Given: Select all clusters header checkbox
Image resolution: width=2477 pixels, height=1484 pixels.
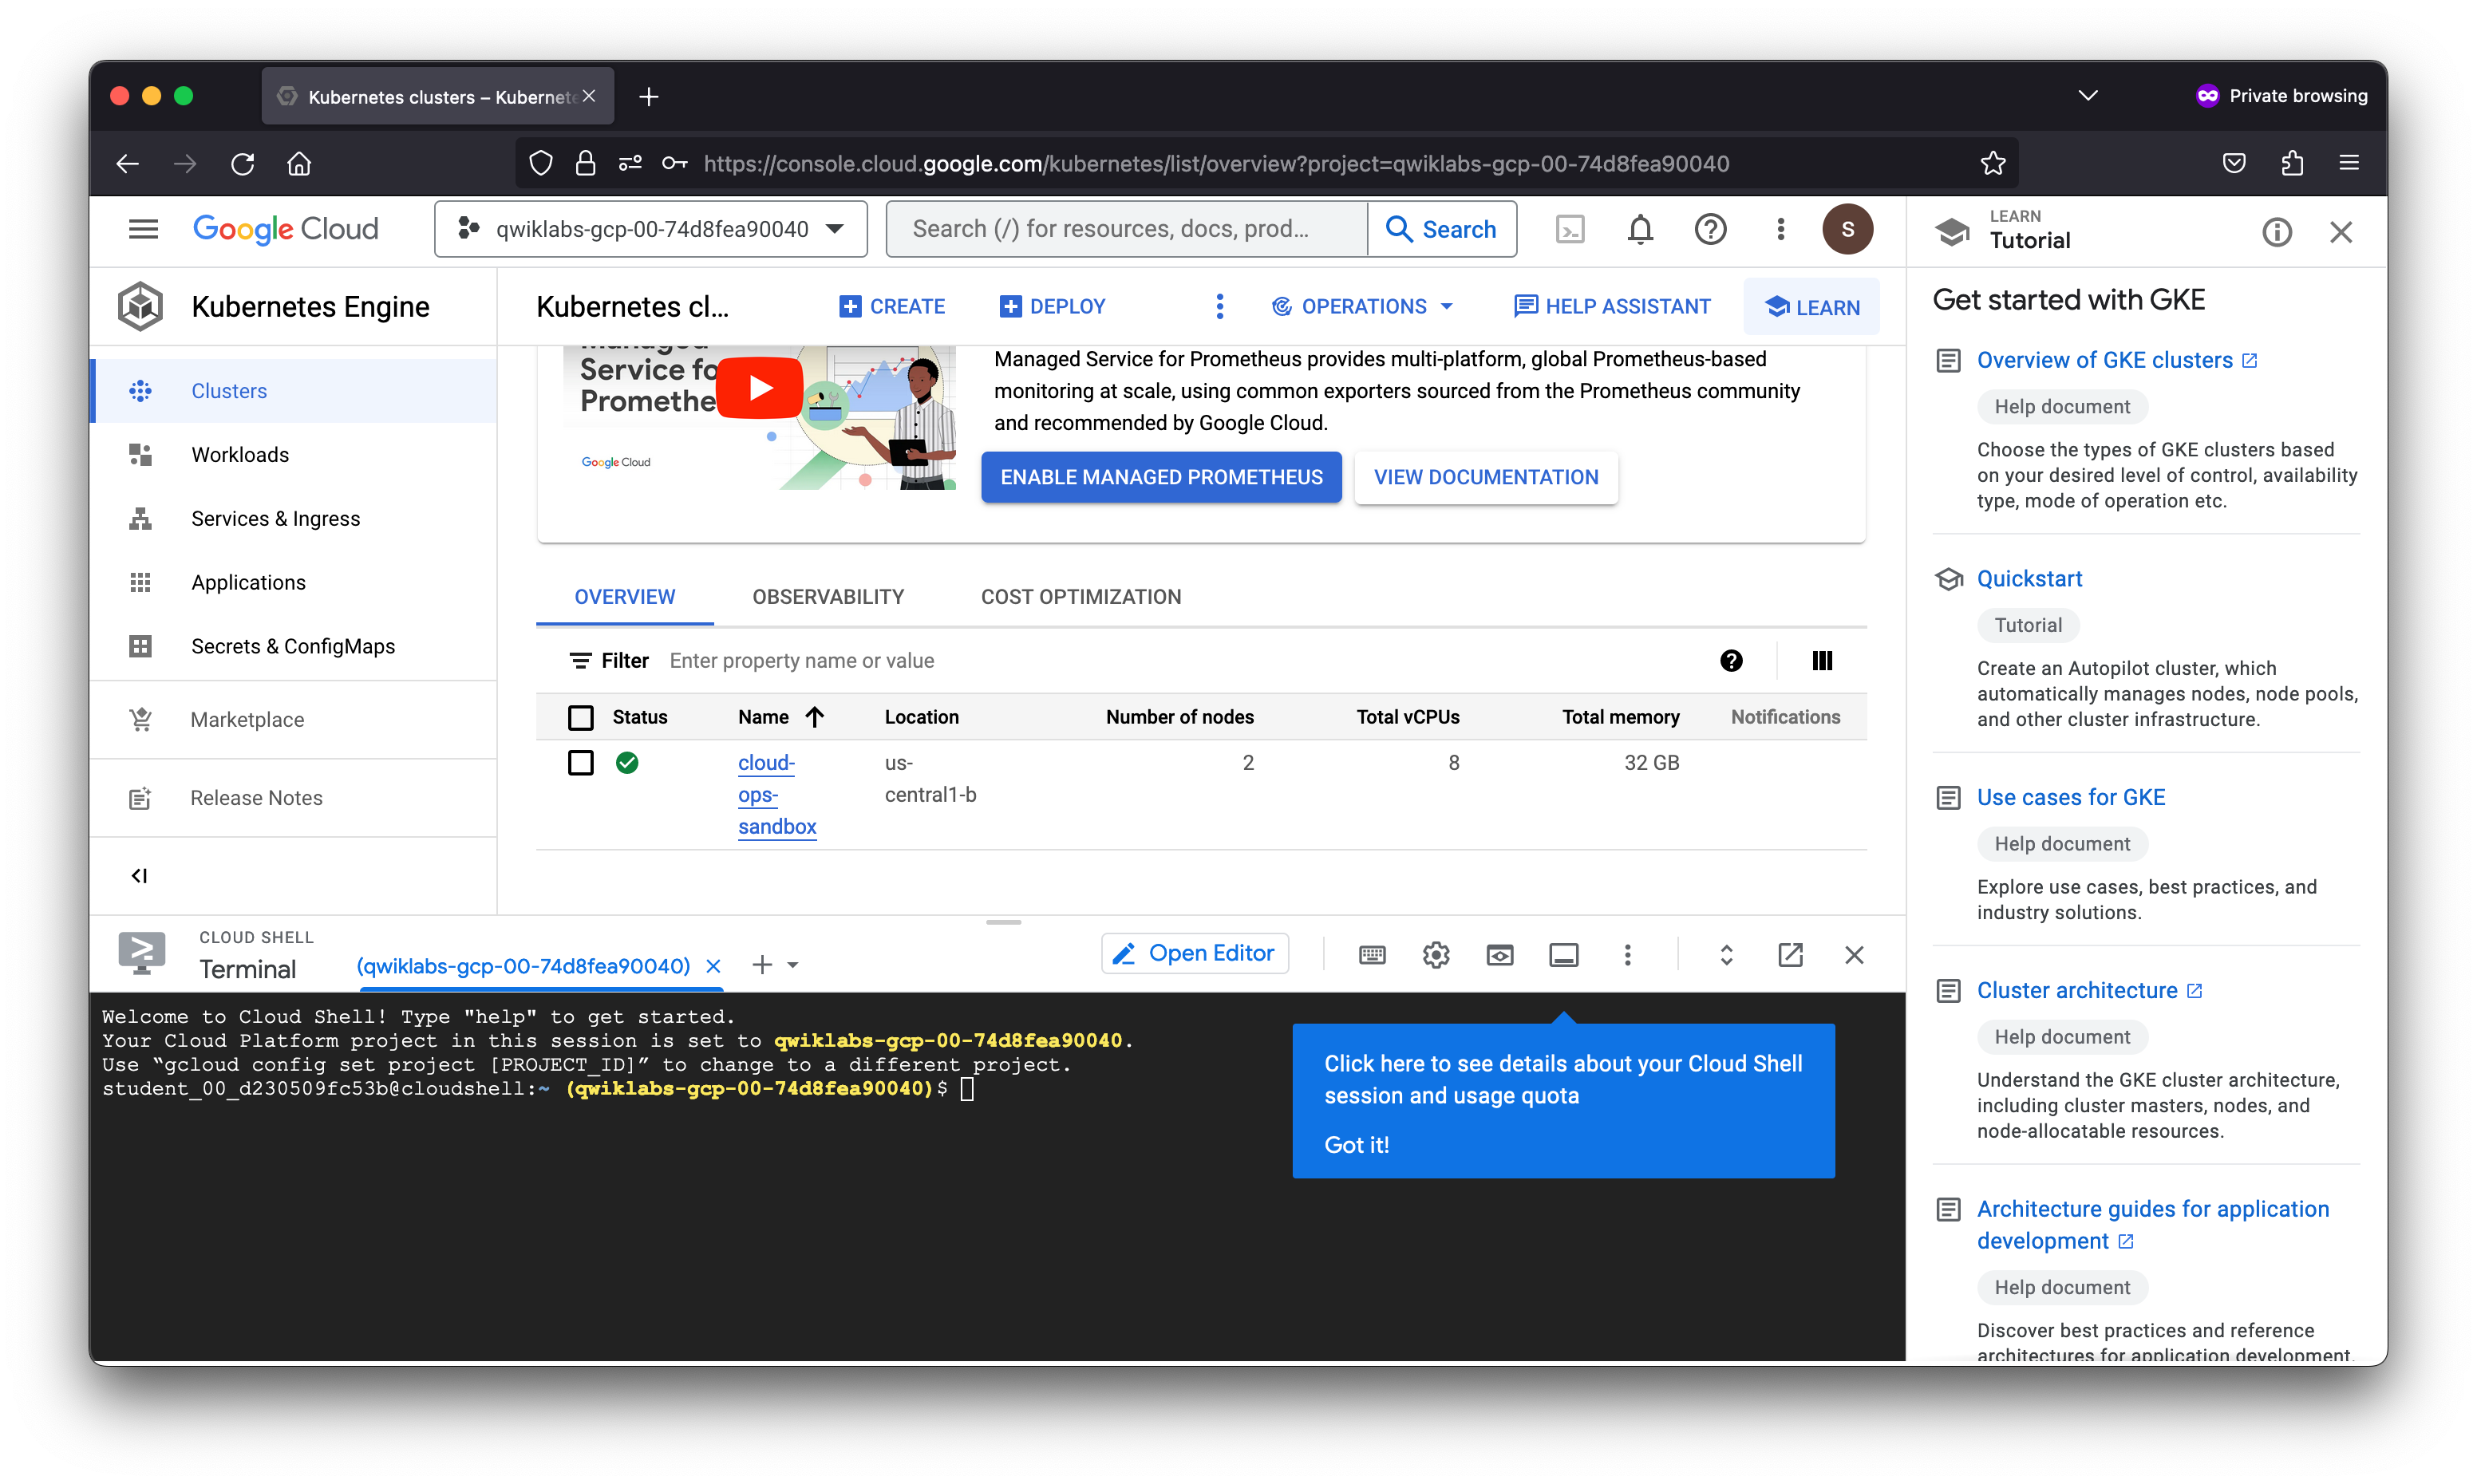Looking at the screenshot, I should coord(580,717).
